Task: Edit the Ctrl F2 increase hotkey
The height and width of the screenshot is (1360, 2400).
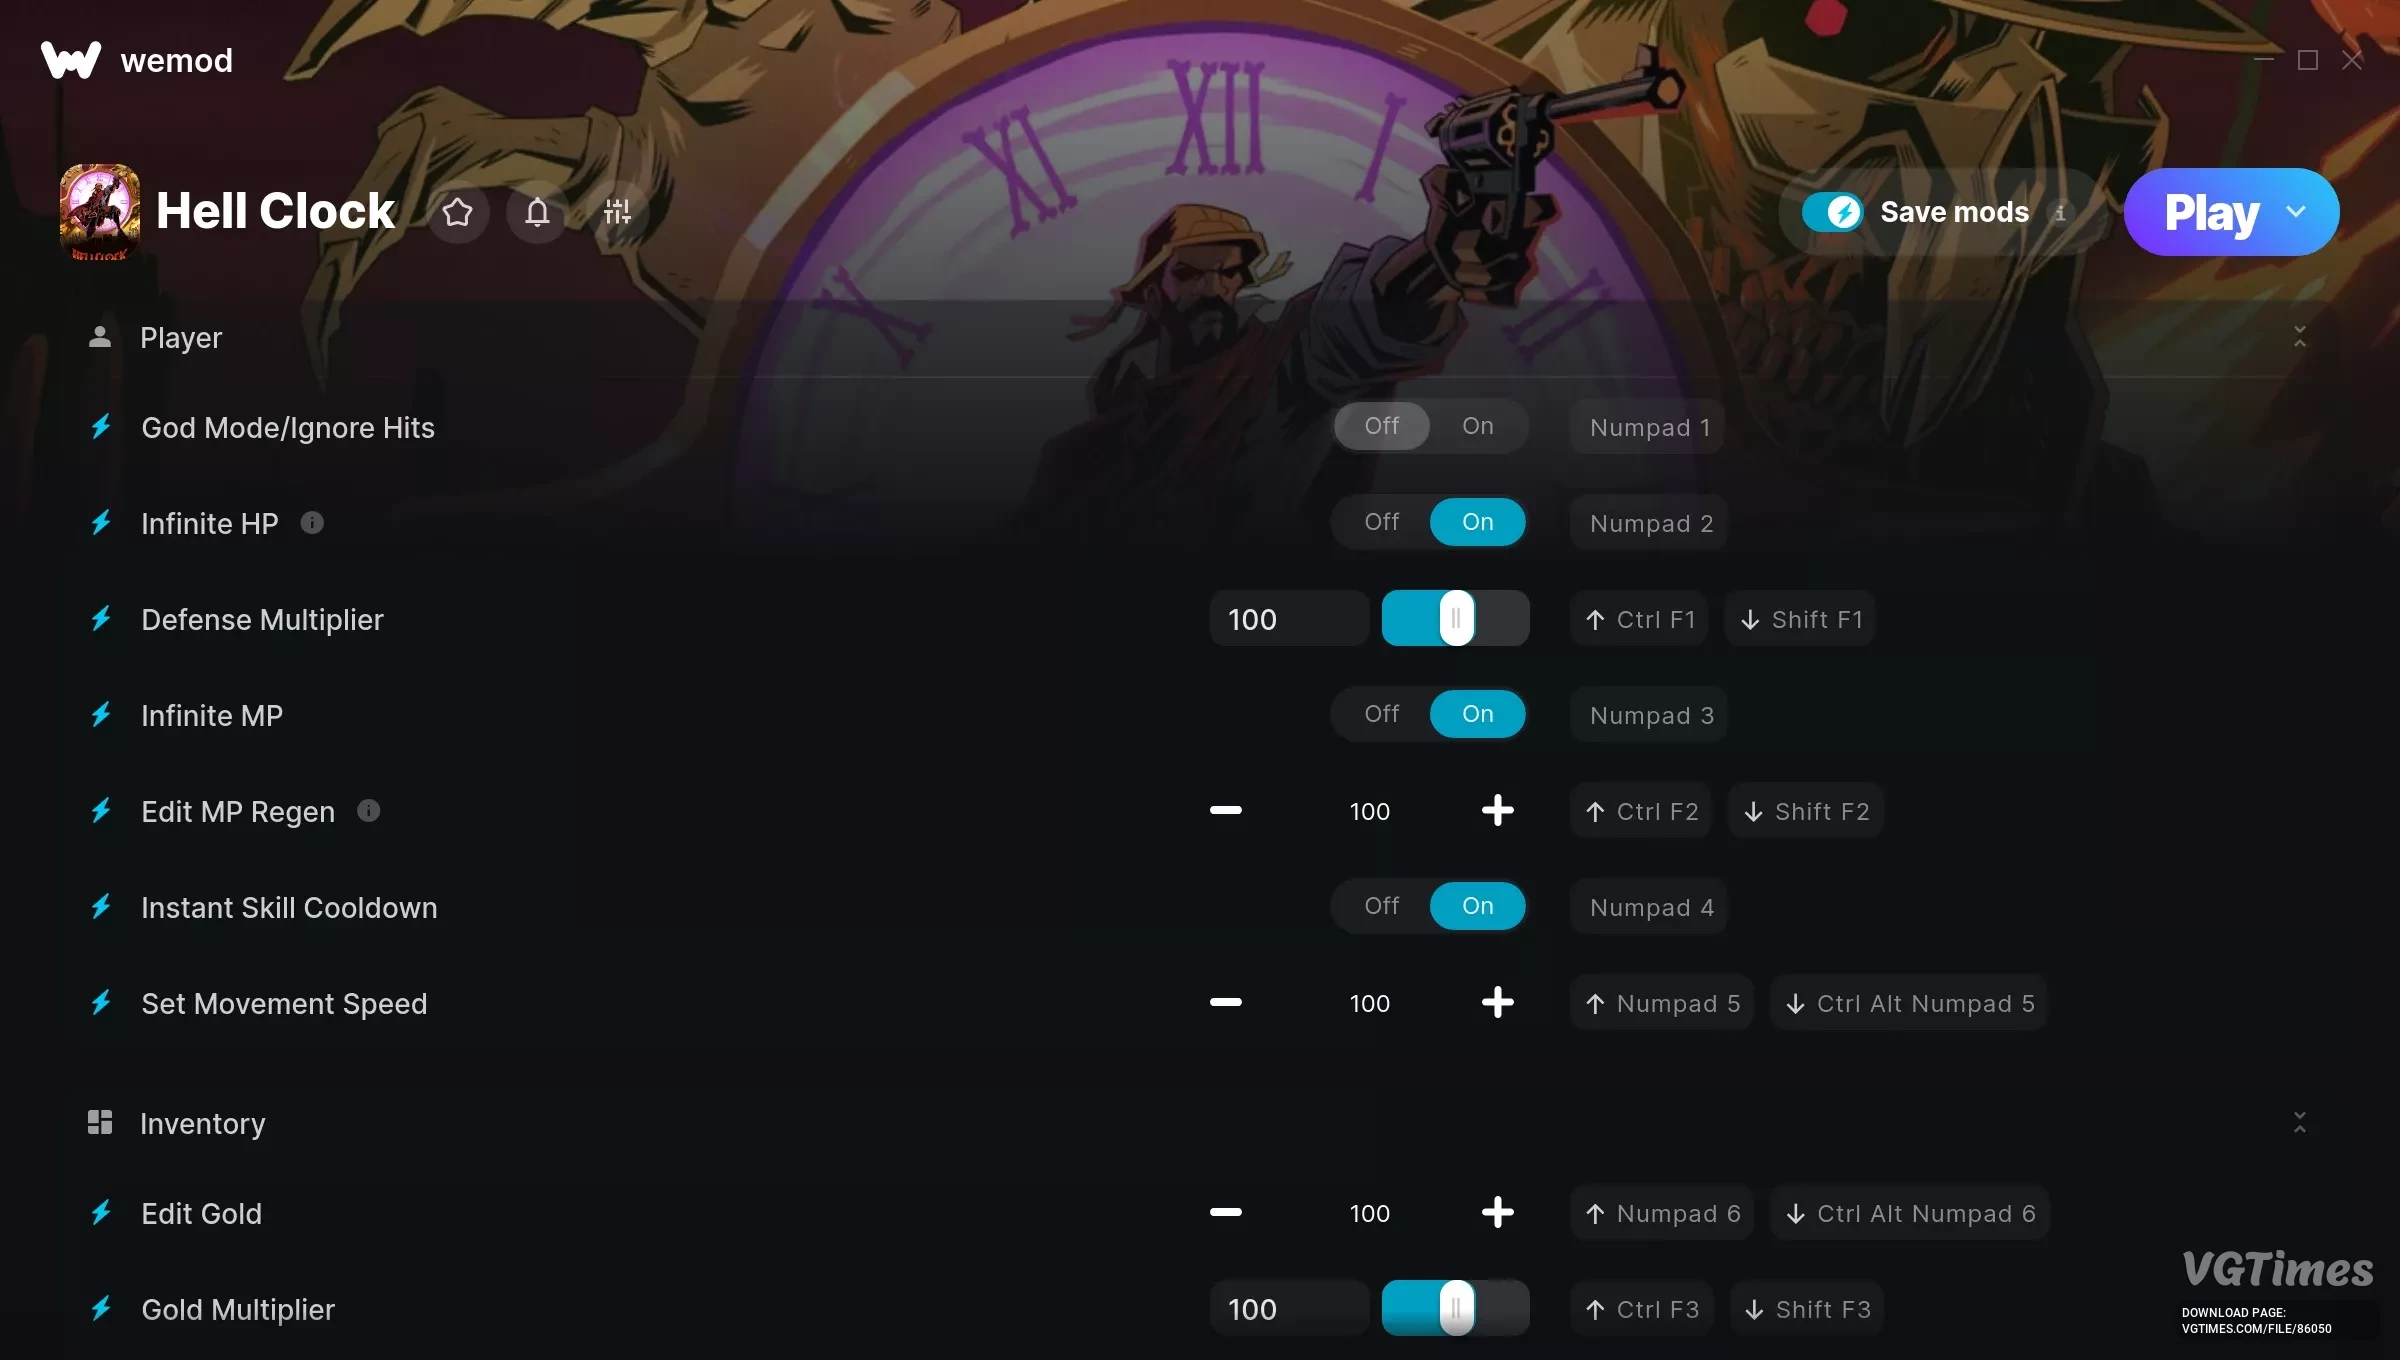Action: [x=1641, y=811]
